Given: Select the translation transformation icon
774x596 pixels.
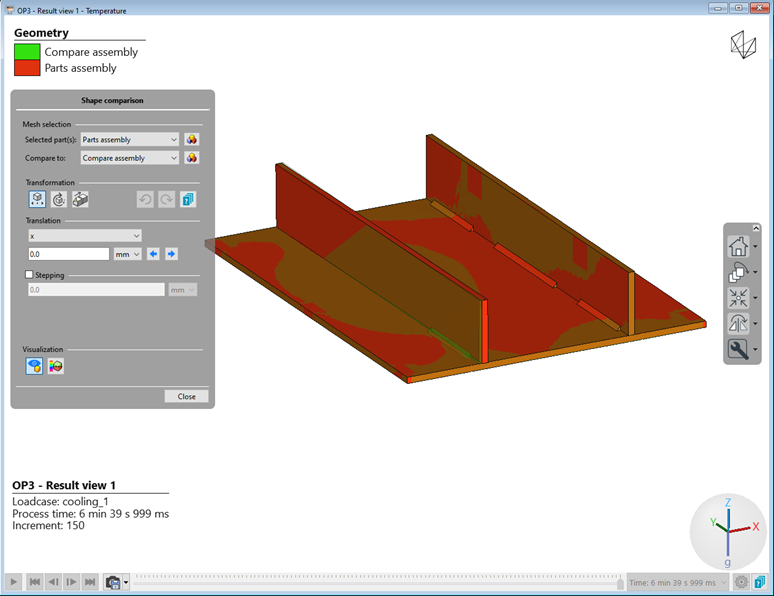Looking at the screenshot, I should (x=38, y=199).
